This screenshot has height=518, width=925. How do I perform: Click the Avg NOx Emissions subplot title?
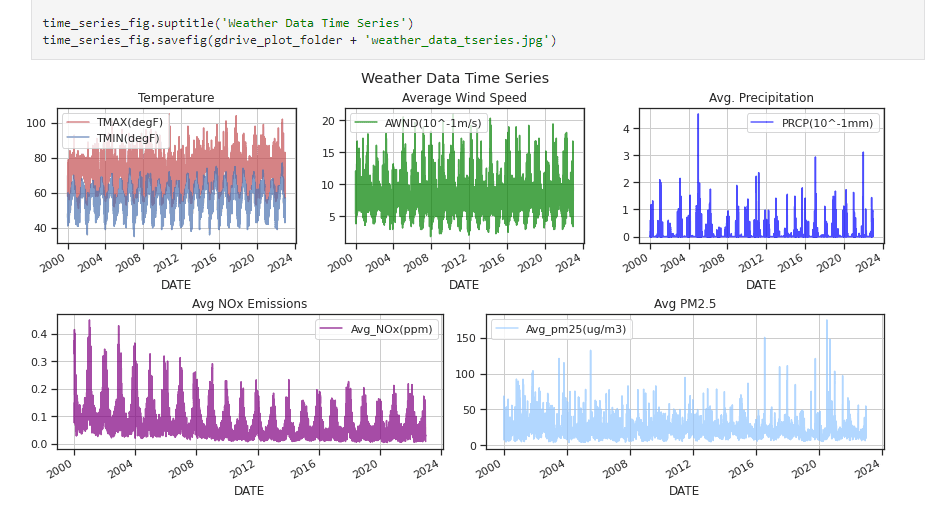click(250, 304)
